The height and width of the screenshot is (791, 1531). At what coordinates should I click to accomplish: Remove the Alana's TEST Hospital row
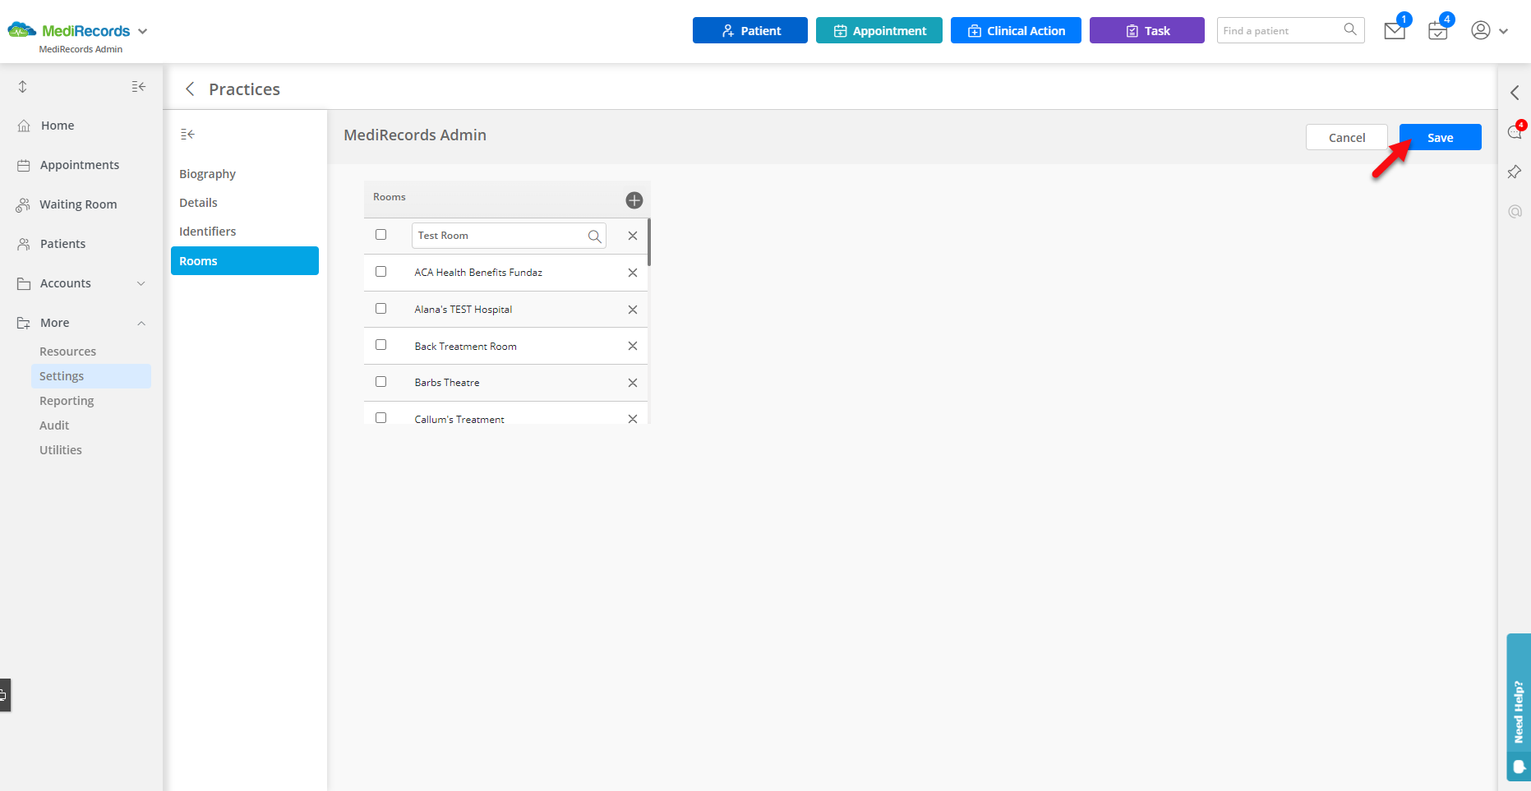(632, 310)
